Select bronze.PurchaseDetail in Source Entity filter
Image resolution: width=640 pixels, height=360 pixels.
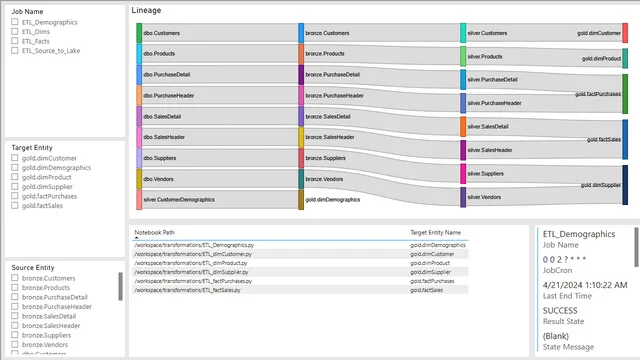(x=15, y=297)
